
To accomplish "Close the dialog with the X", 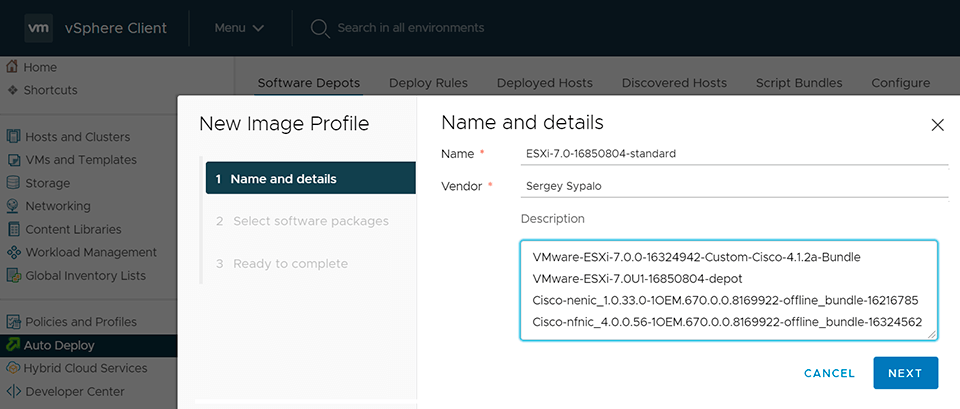I will pos(937,125).
